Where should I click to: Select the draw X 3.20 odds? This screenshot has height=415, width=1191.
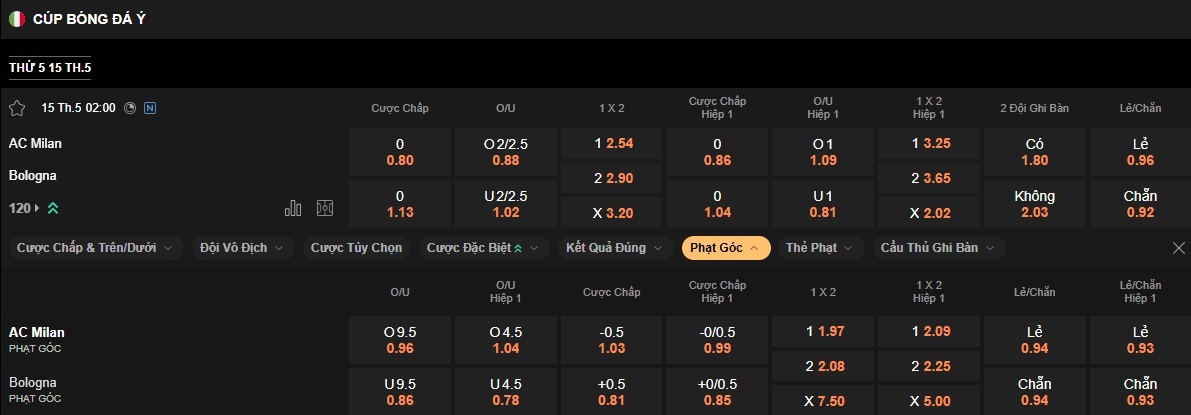point(613,213)
